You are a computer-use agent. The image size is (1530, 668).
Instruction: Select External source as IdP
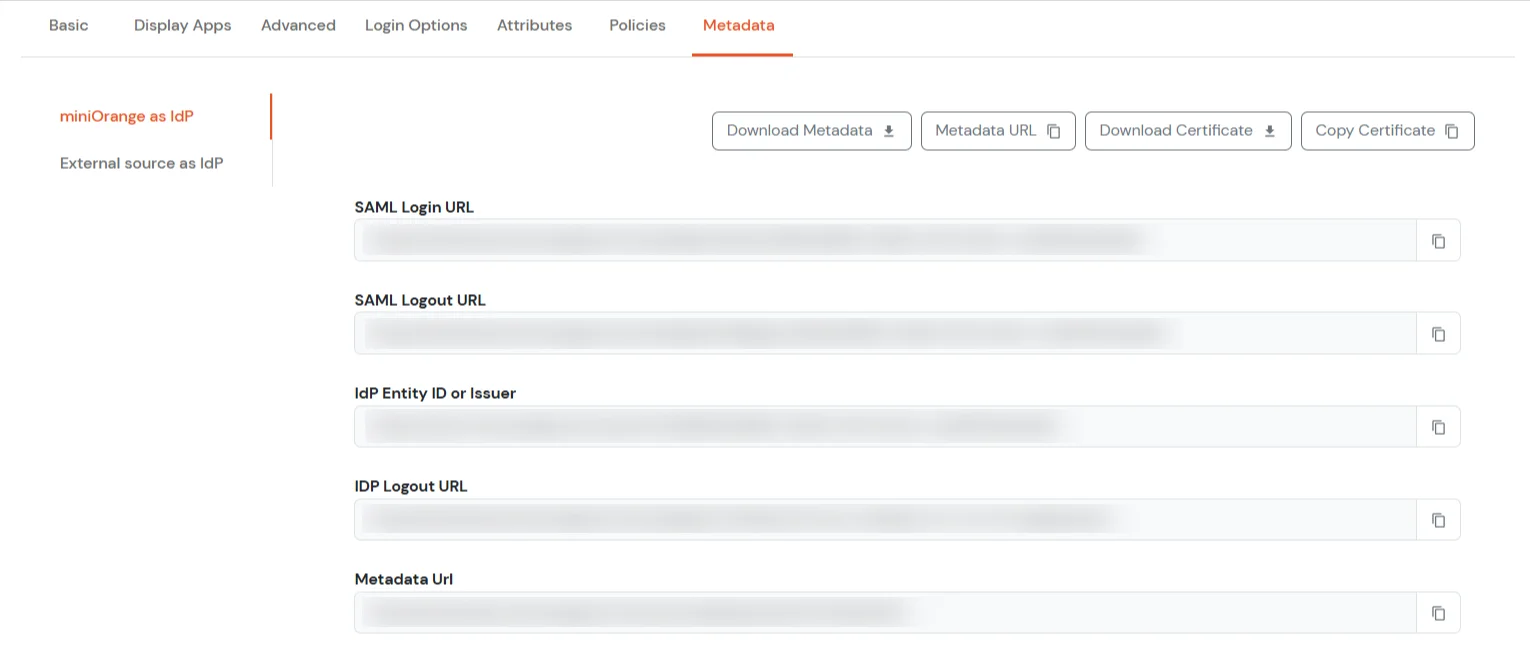[x=141, y=163]
